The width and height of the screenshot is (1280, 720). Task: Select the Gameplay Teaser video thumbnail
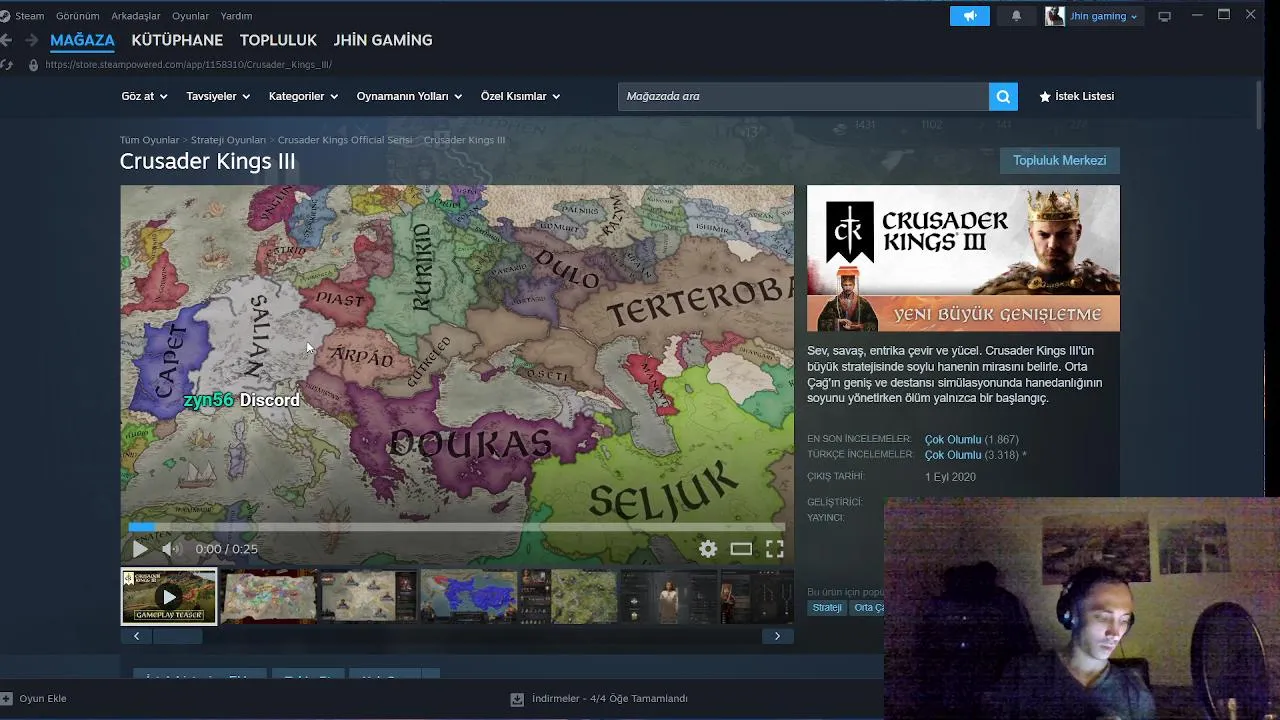(169, 596)
